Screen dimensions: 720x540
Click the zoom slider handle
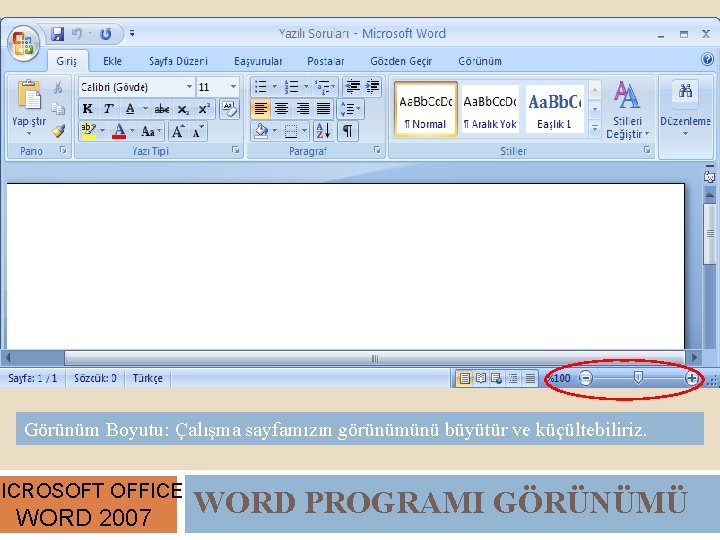(638, 377)
